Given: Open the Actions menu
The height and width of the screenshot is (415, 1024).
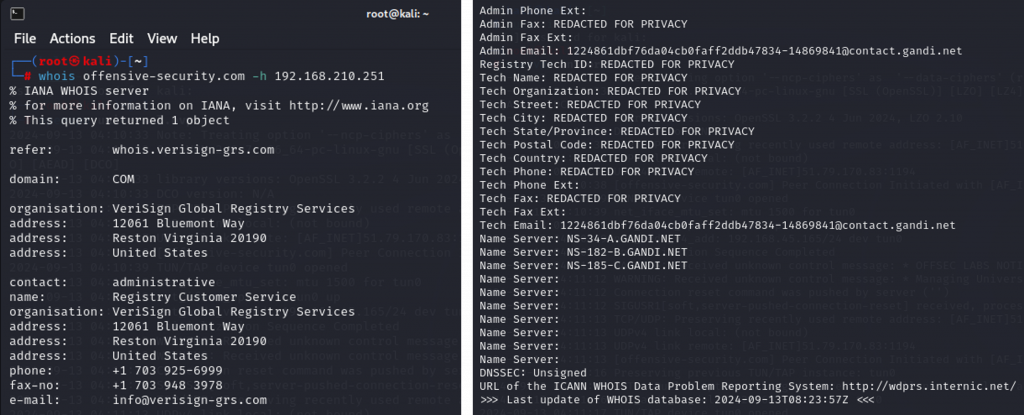Looking at the screenshot, I should 72,39.
